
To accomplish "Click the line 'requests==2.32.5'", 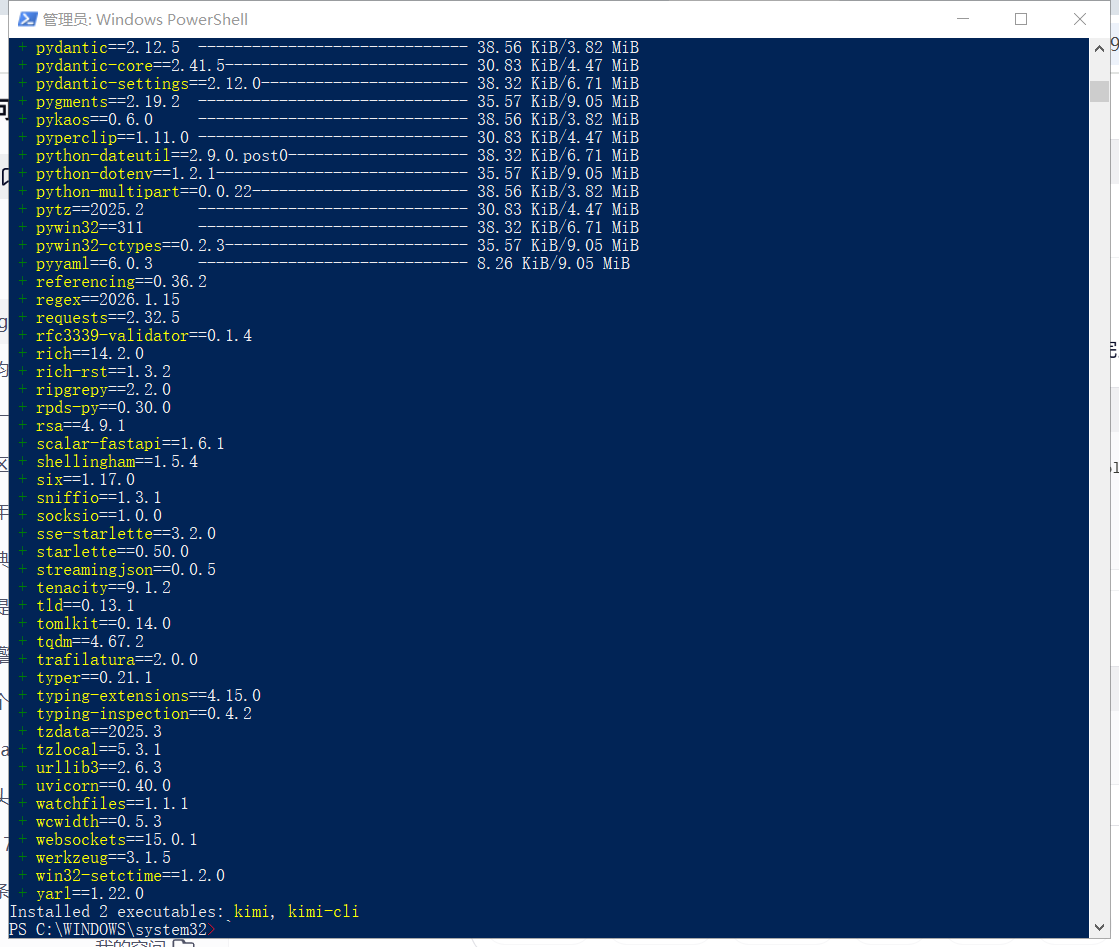I will [x=108, y=318].
